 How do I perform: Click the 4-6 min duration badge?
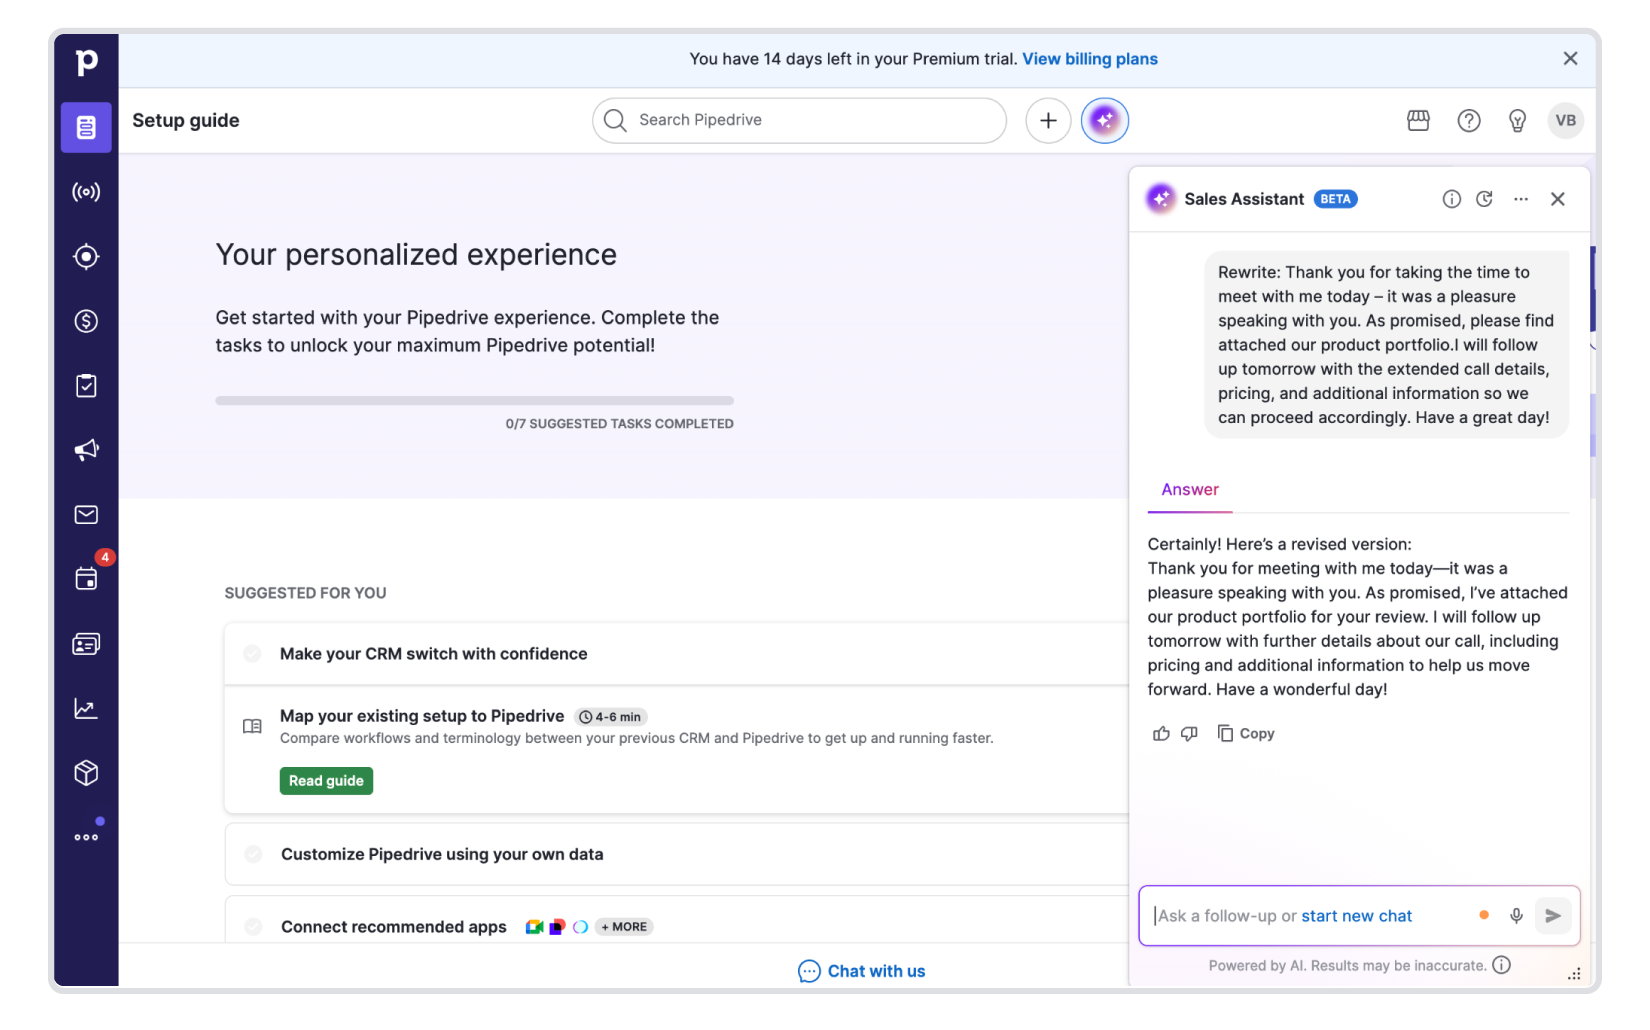(611, 717)
